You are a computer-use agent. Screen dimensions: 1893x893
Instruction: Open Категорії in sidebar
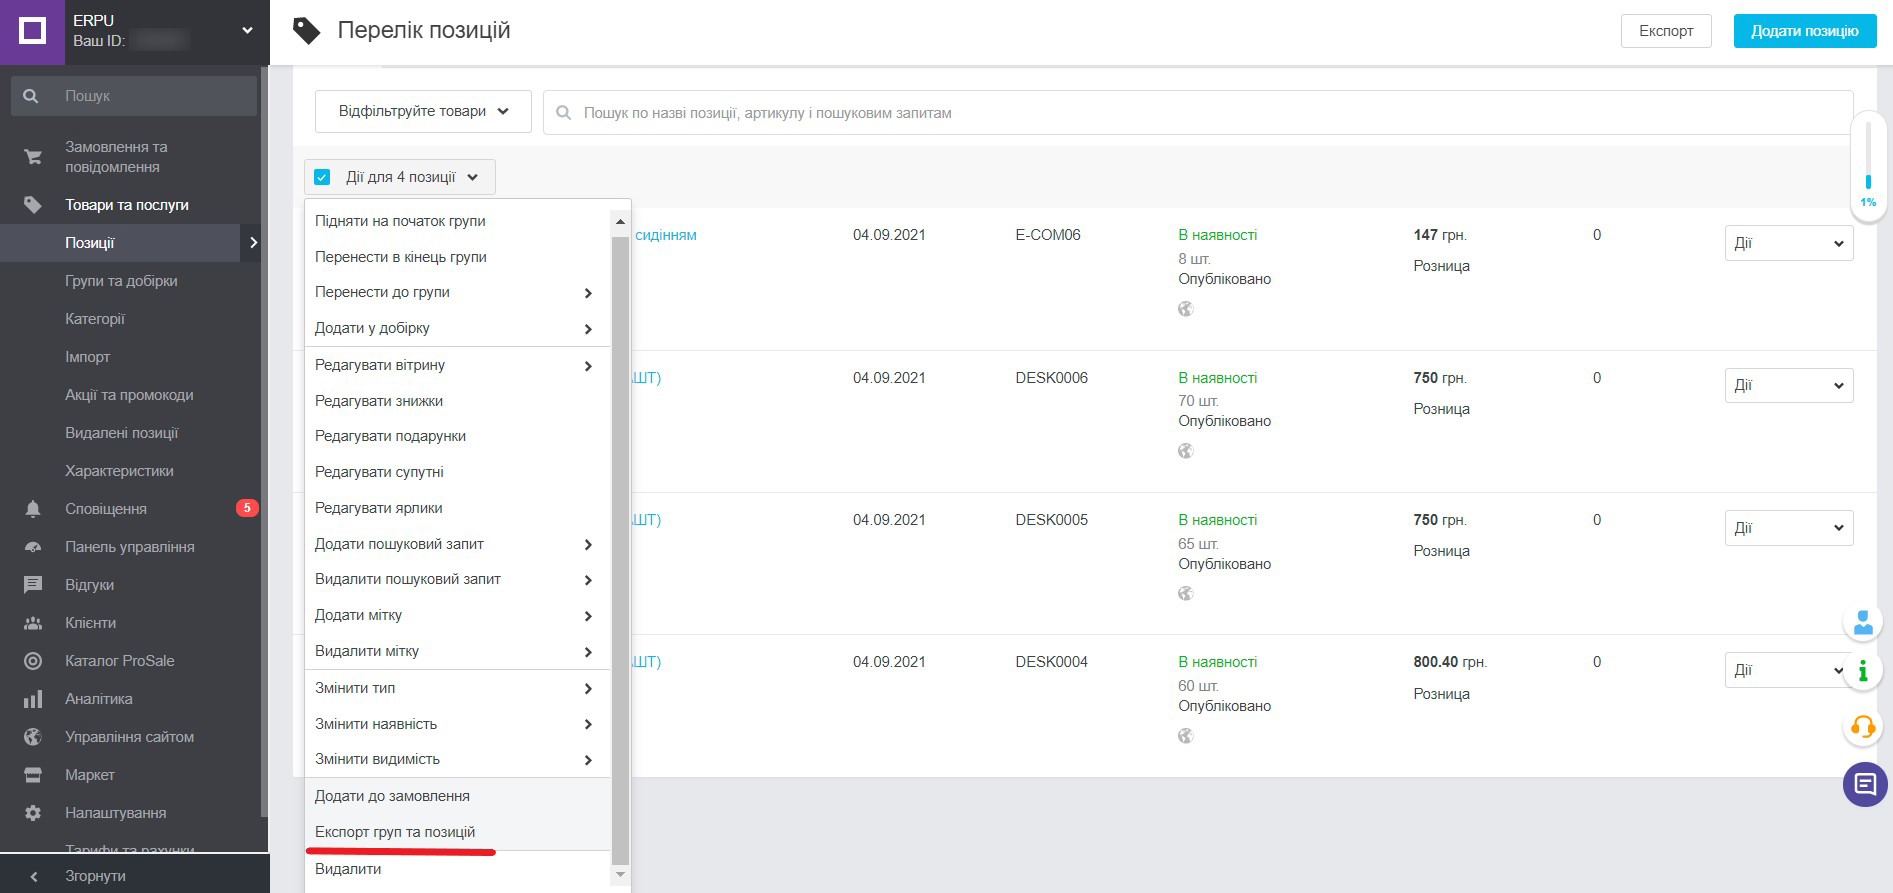coord(95,319)
